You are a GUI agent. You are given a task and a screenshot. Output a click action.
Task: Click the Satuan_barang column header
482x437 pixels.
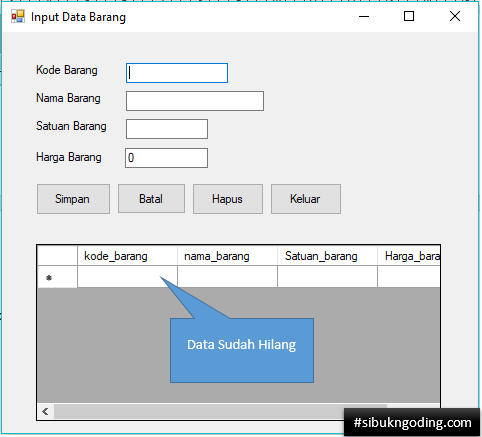[327, 256]
